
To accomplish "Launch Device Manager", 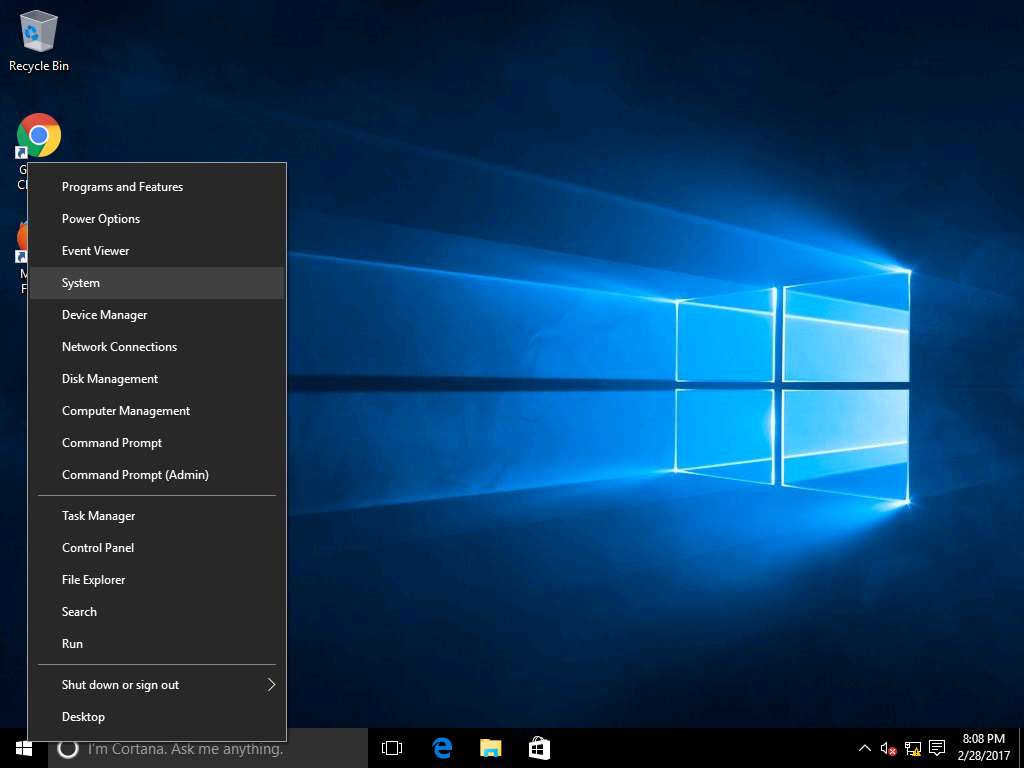I will (157, 315).
